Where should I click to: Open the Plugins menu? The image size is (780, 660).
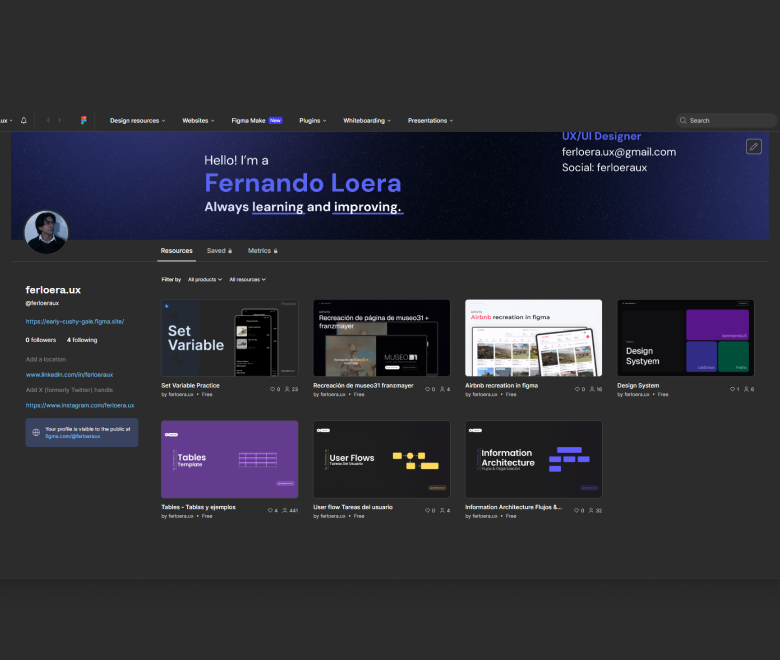[312, 120]
